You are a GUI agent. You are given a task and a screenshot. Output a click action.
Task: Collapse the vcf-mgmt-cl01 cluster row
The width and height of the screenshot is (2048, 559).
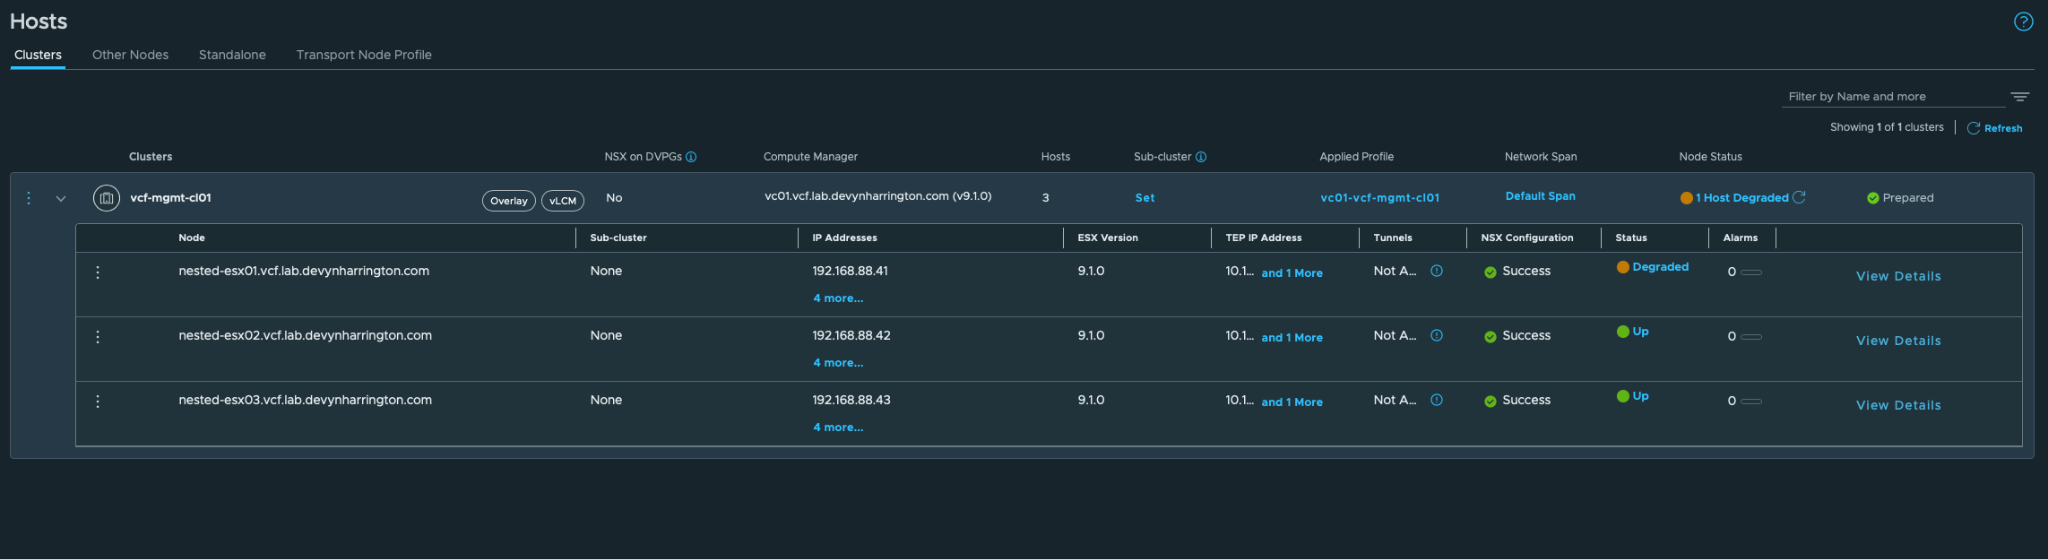pyautogui.click(x=61, y=198)
